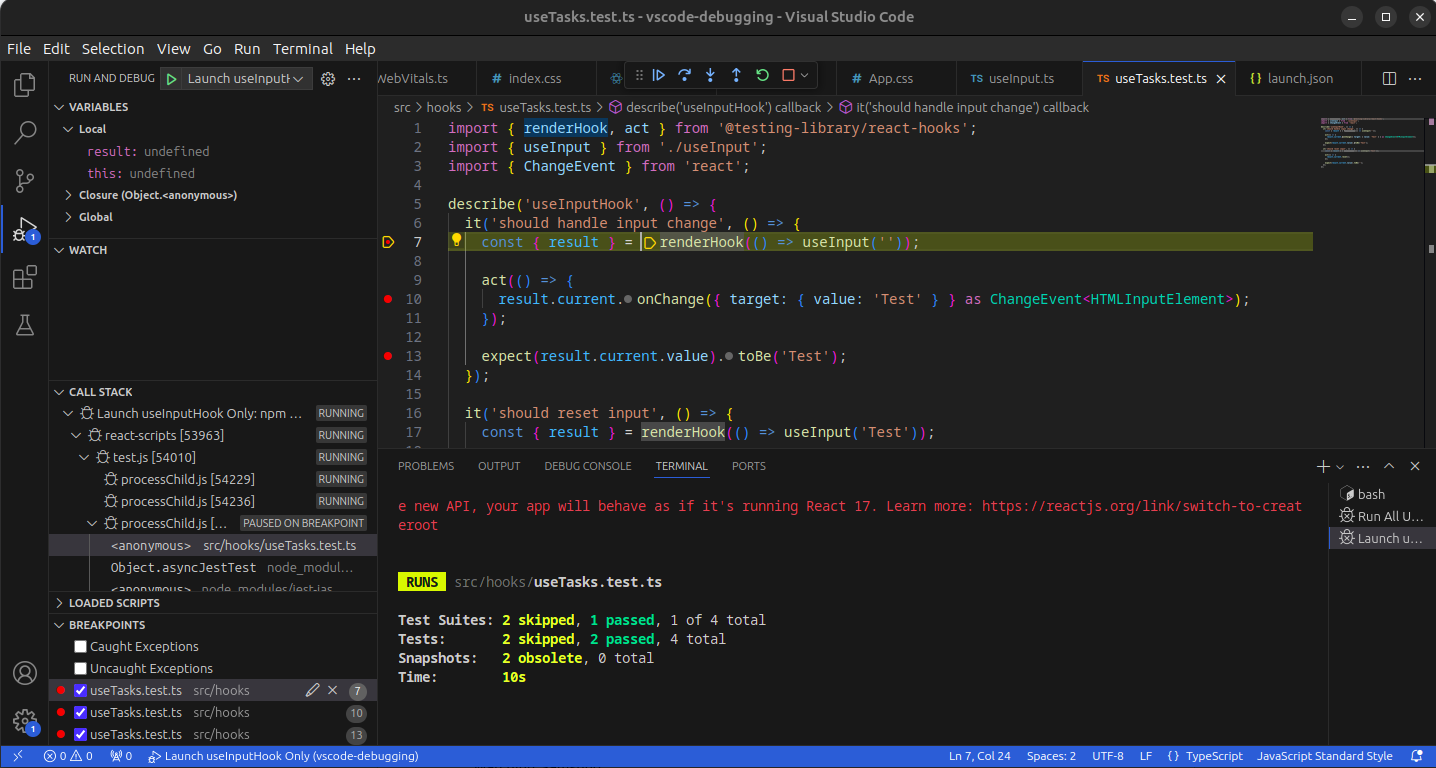The height and width of the screenshot is (768, 1436).
Task: Click Step Over in debug toolbar
Action: click(x=684, y=75)
